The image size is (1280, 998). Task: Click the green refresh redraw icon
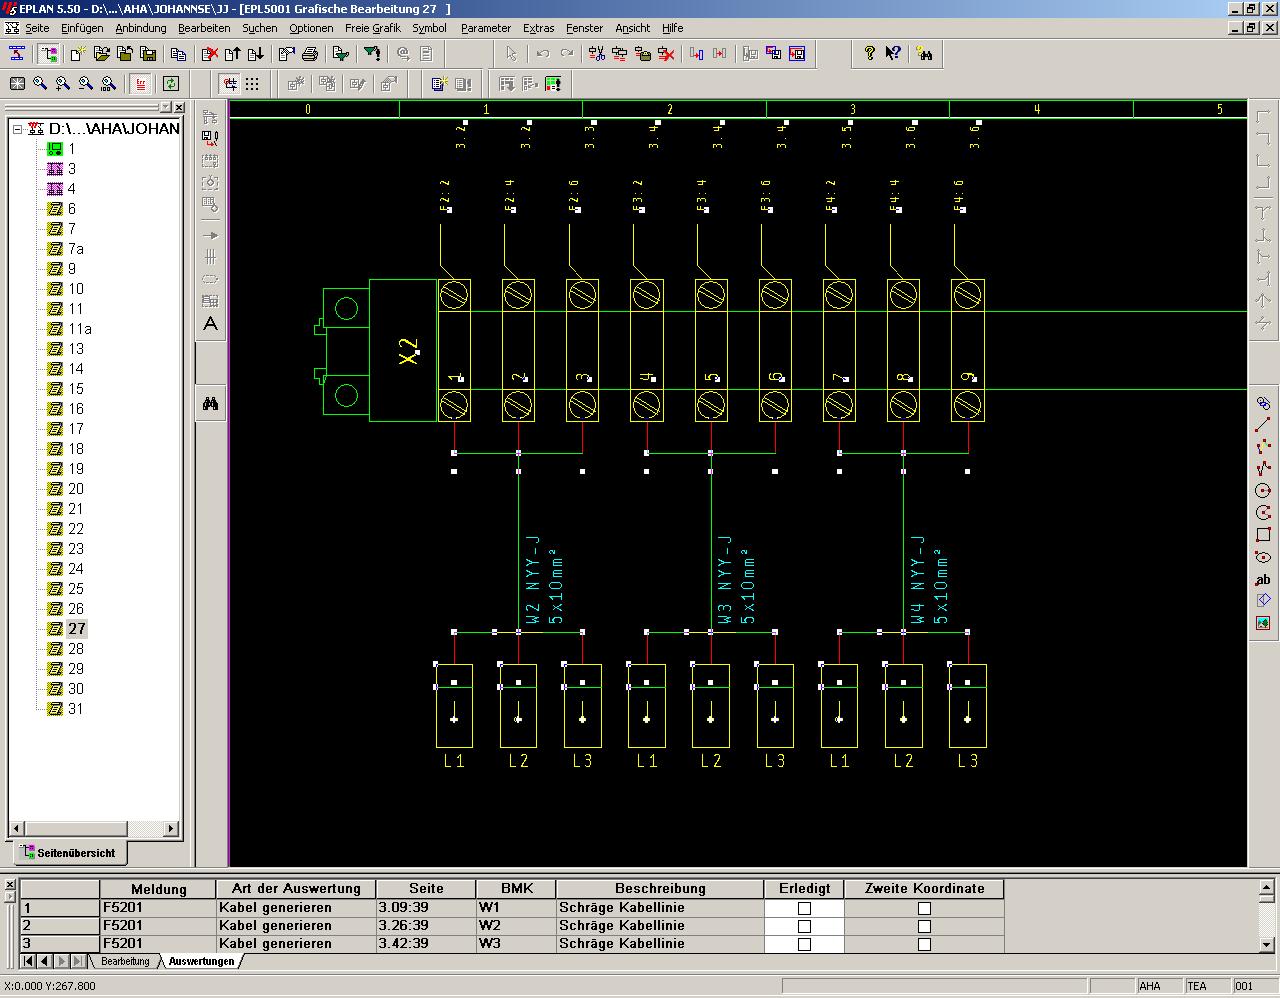(171, 84)
